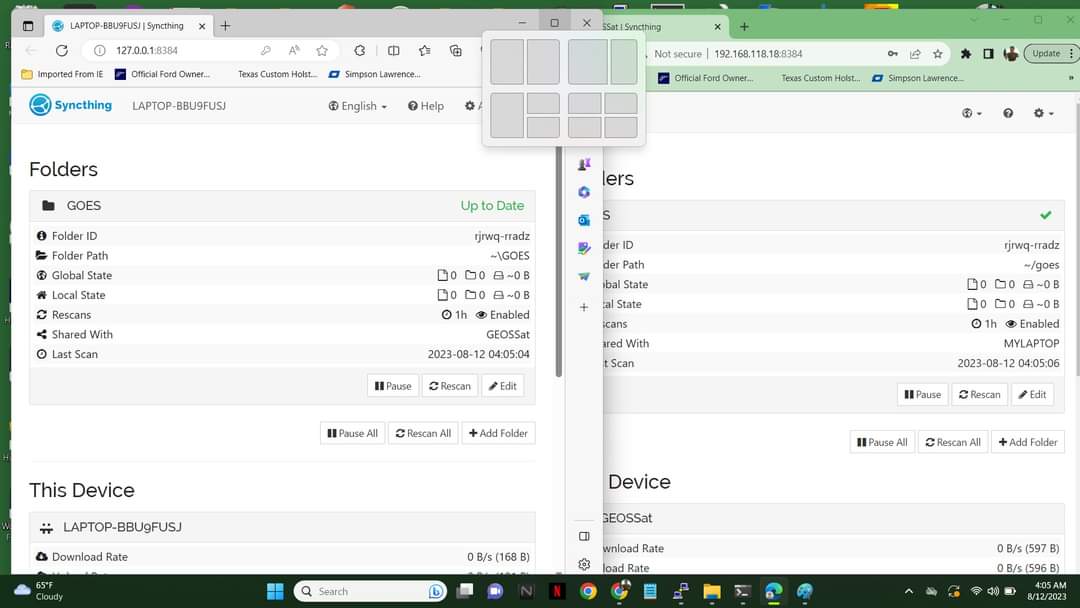This screenshot has width=1080, height=608.
Task: Click Add Folder in Edge window
Action: click(498, 433)
